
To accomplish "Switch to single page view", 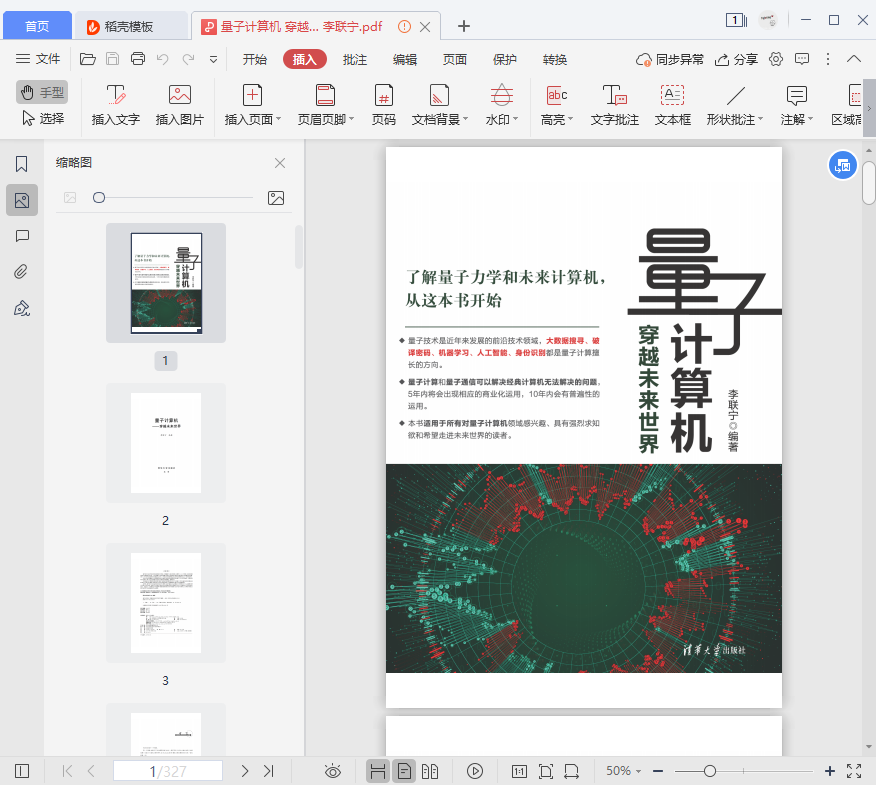I will [404, 771].
